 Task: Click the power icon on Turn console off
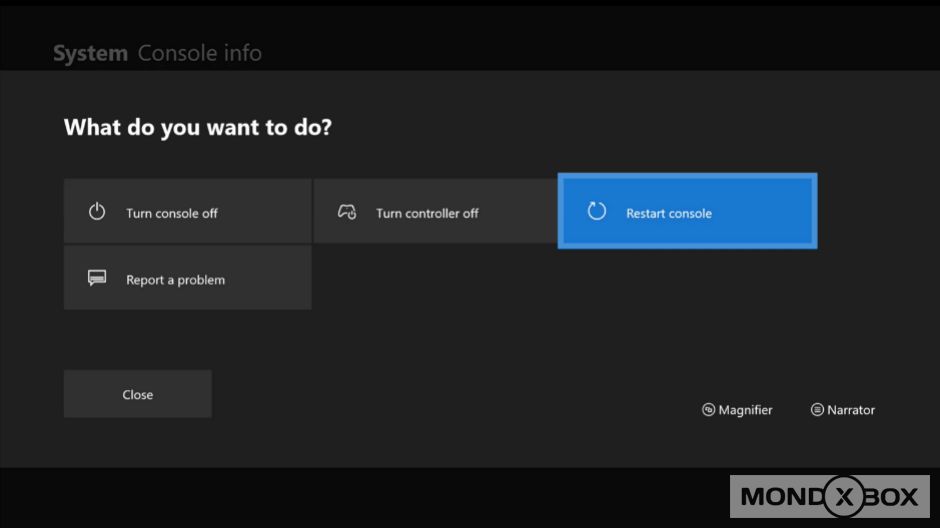point(97,212)
